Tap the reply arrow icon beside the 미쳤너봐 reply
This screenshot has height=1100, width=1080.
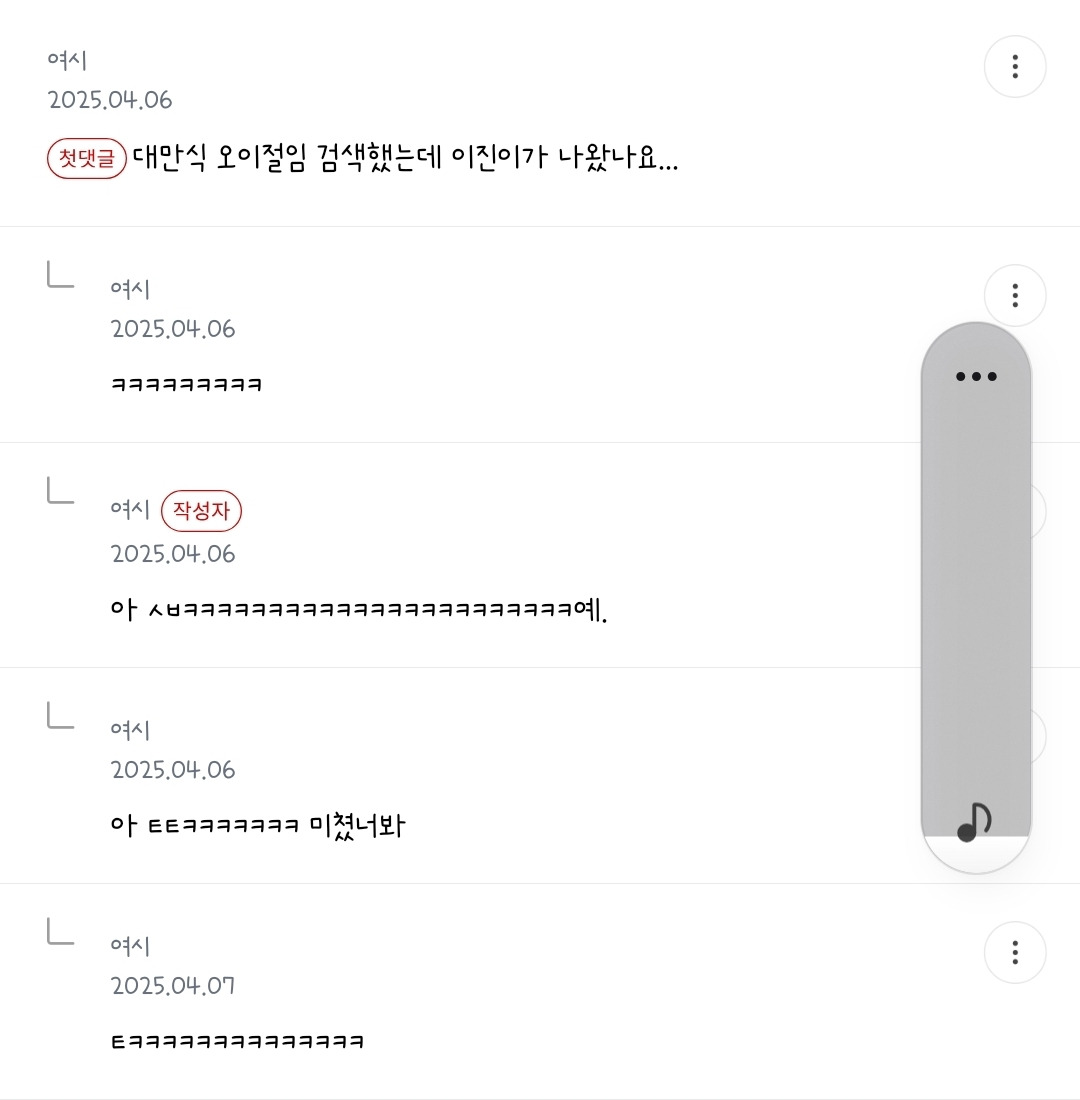pos(60,715)
